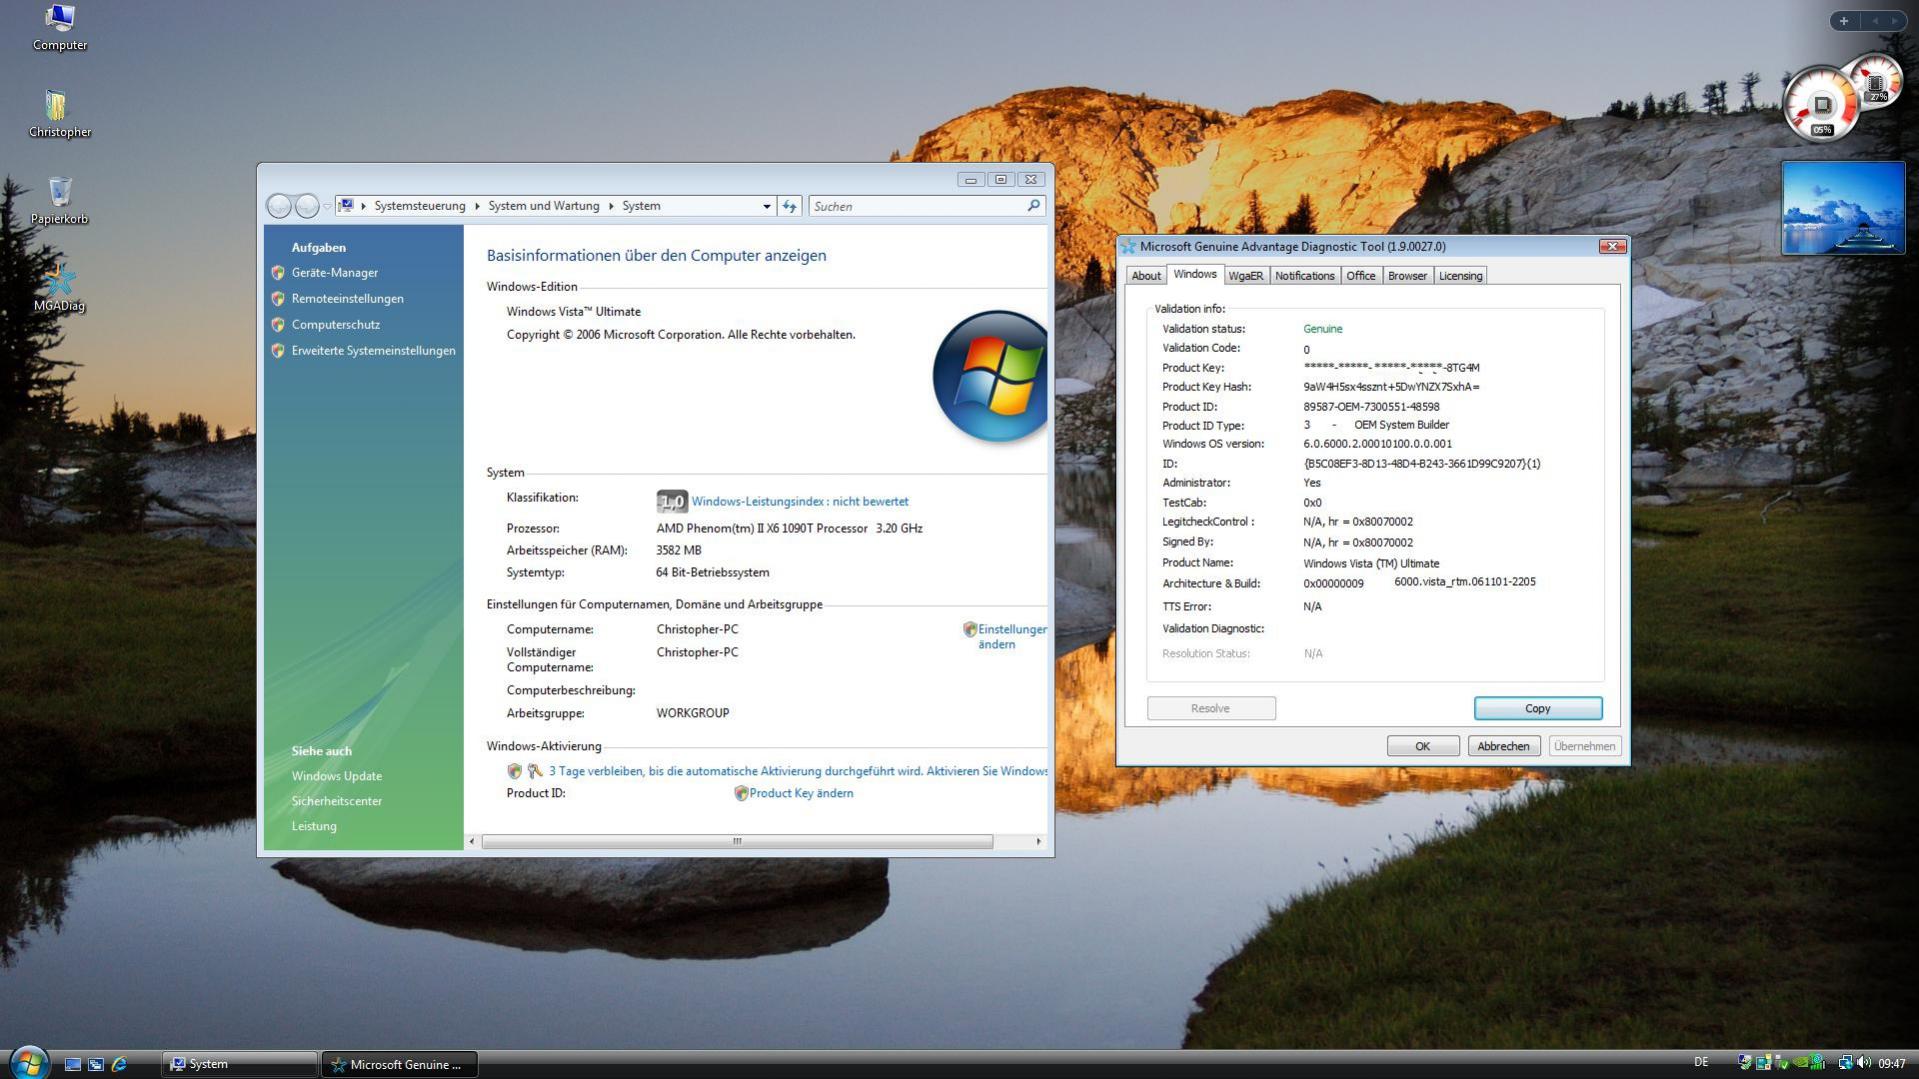Click Einstellungen ändern link
1919x1079 pixels.
(x=1012, y=636)
